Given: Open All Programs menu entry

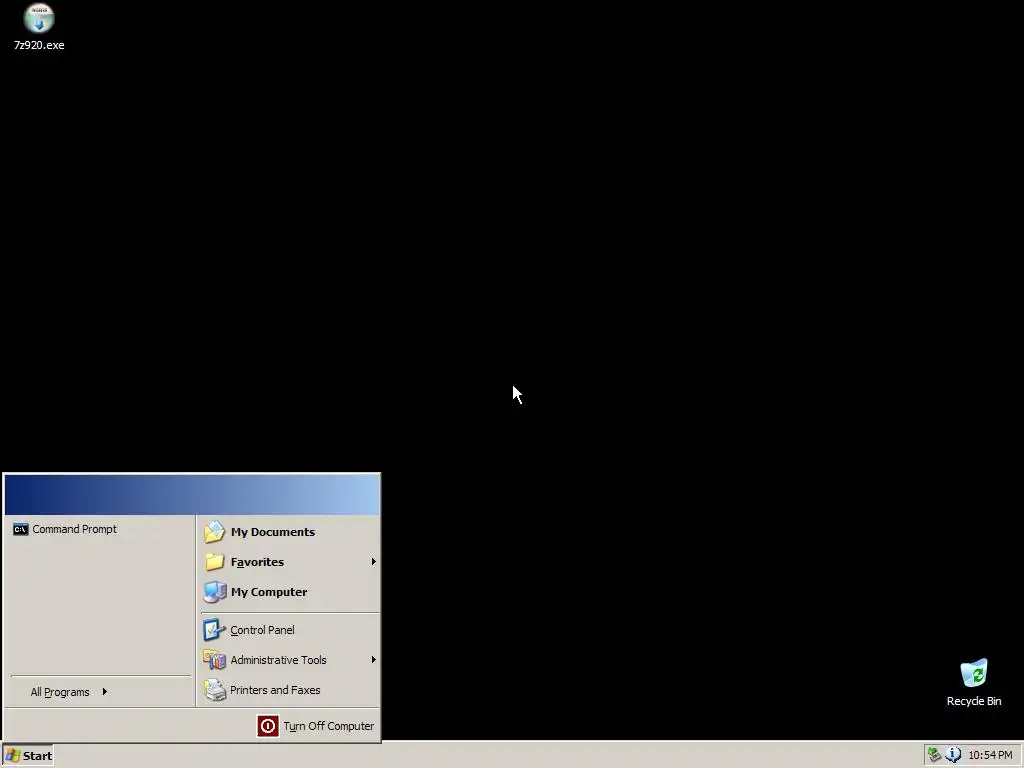Looking at the screenshot, I should click(x=101, y=692).
